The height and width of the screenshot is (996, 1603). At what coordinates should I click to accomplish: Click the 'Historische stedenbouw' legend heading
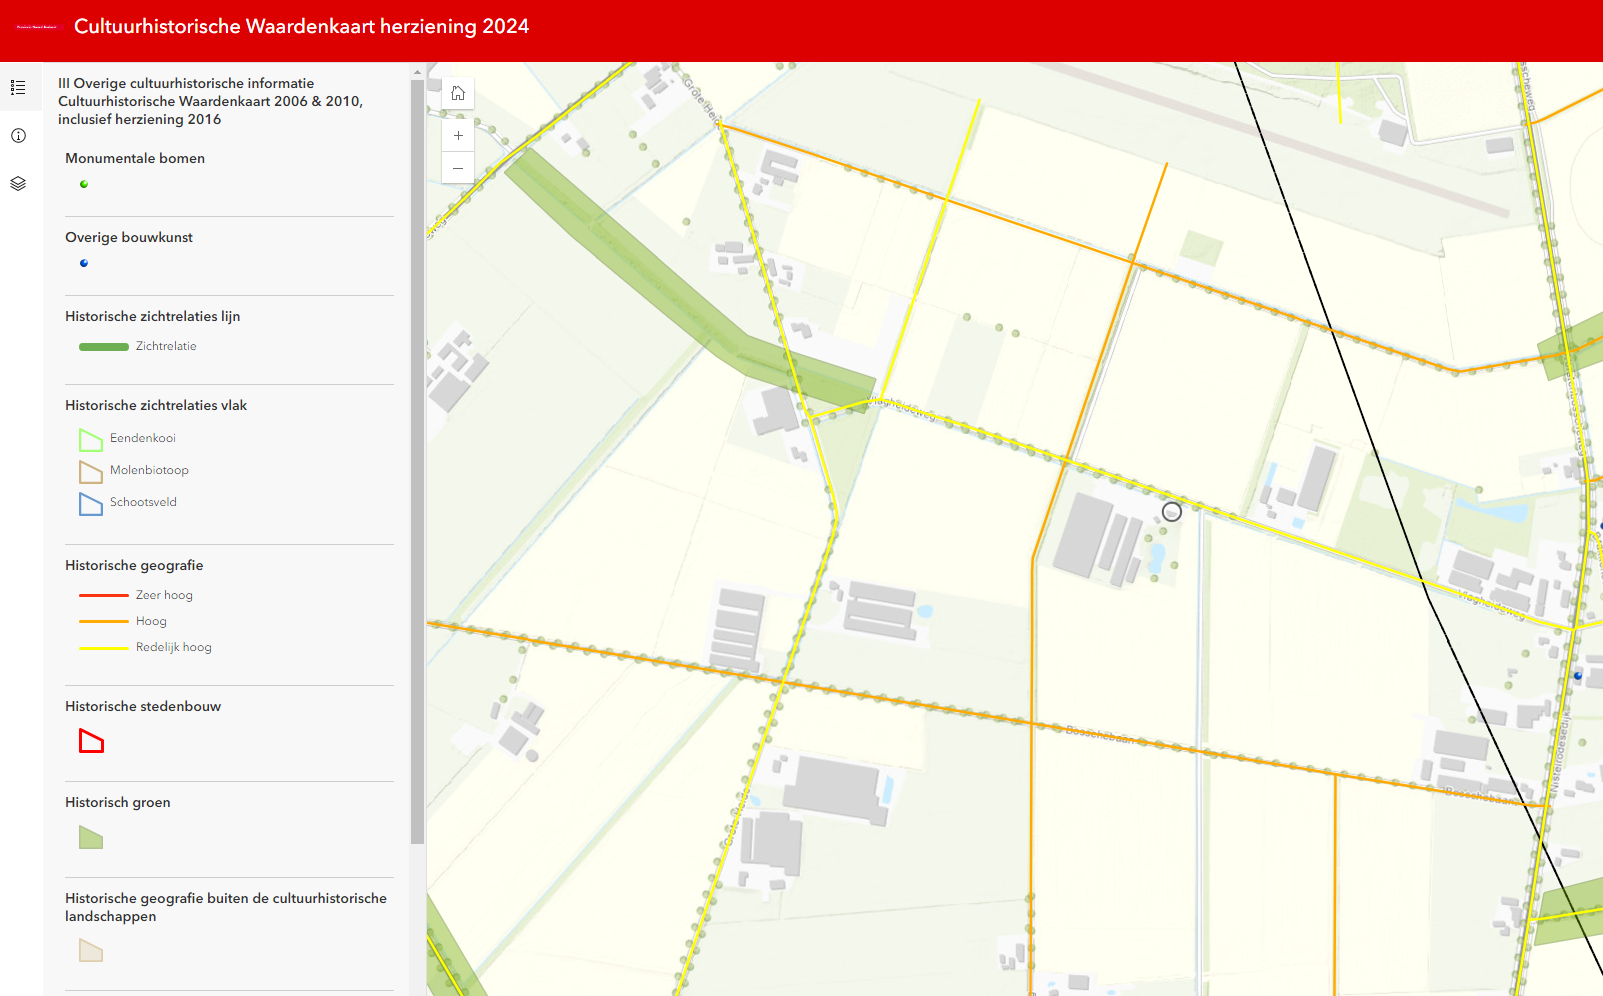click(143, 706)
